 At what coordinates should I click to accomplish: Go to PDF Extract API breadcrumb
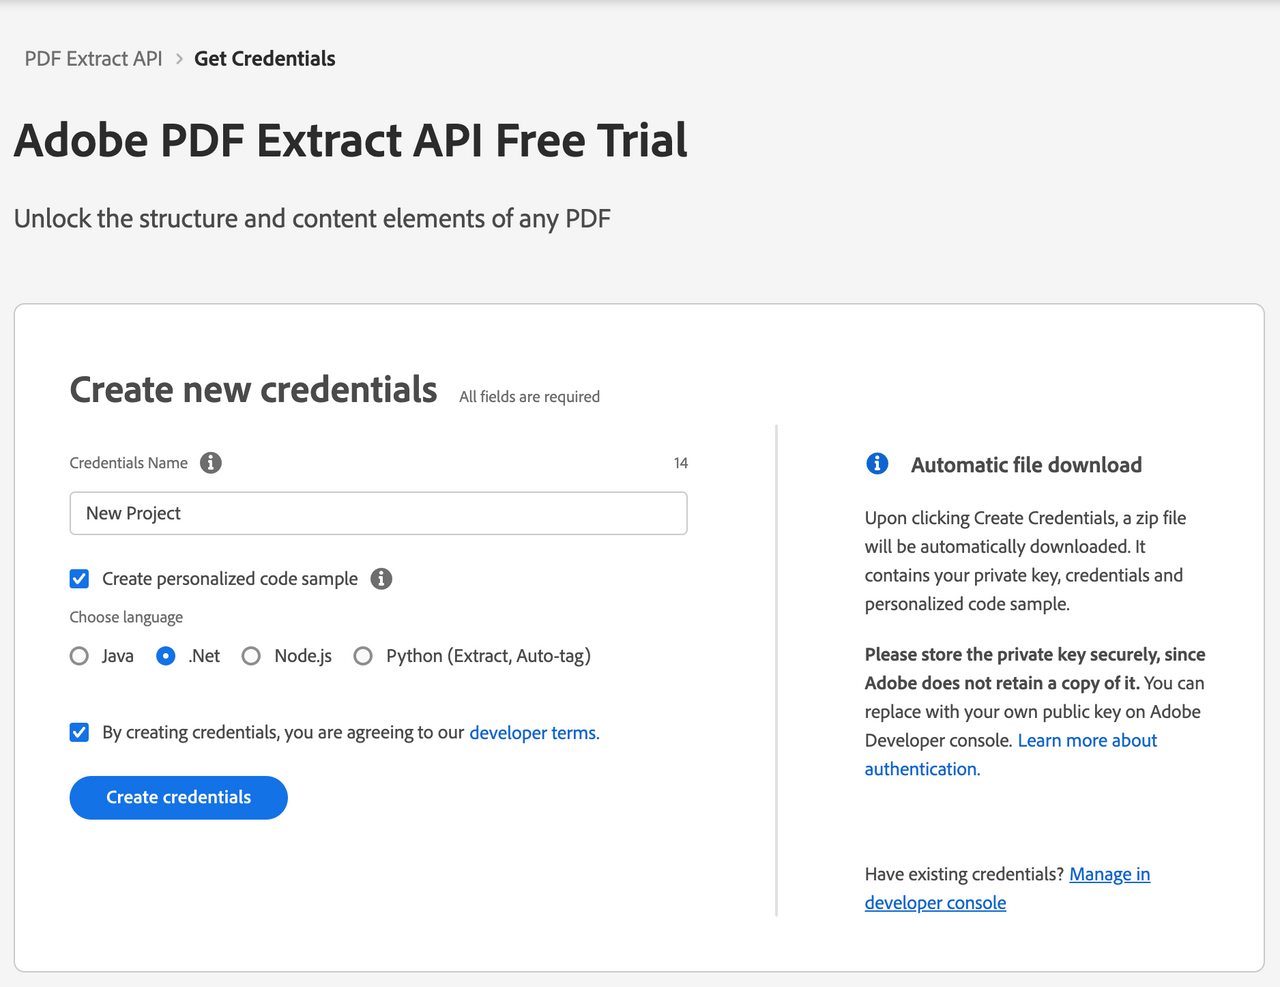(93, 59)
